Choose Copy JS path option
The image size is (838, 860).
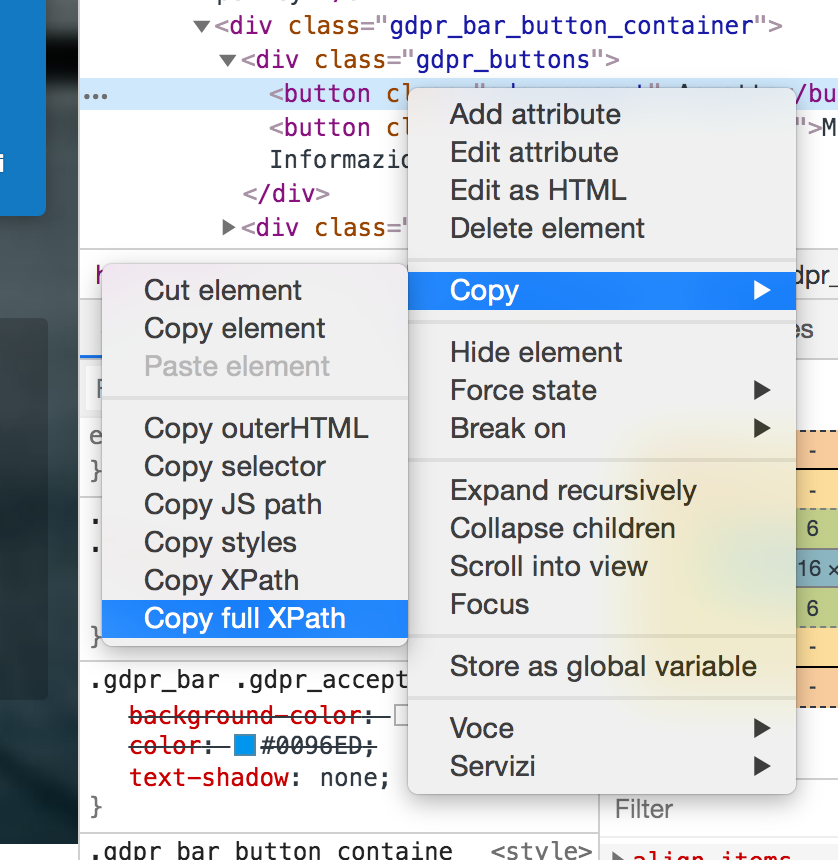tap(255, 505)
